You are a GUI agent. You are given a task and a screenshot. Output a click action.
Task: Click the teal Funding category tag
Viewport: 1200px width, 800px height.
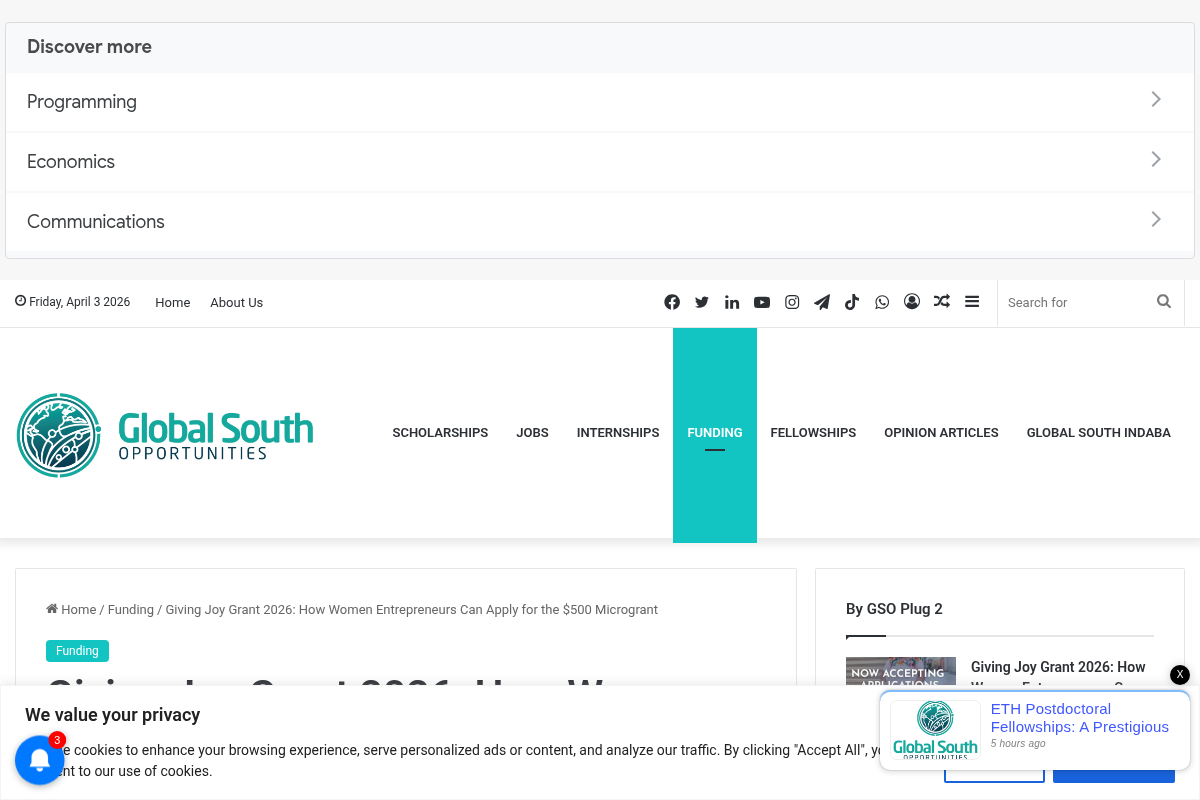tap(77, 651)
